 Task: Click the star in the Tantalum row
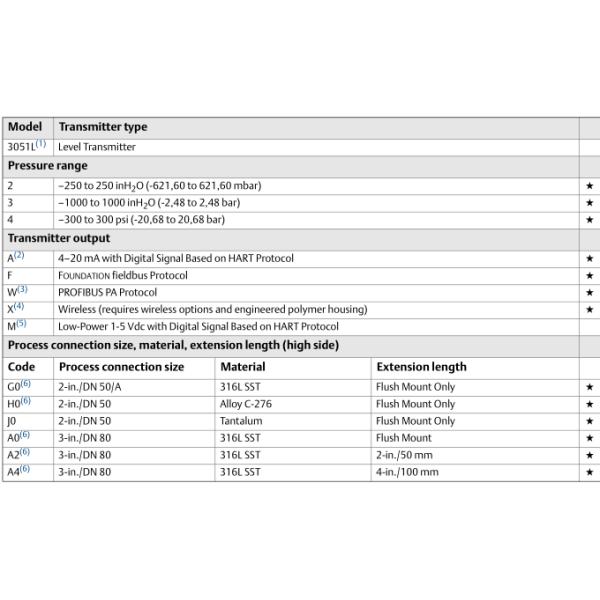point(589,421)
